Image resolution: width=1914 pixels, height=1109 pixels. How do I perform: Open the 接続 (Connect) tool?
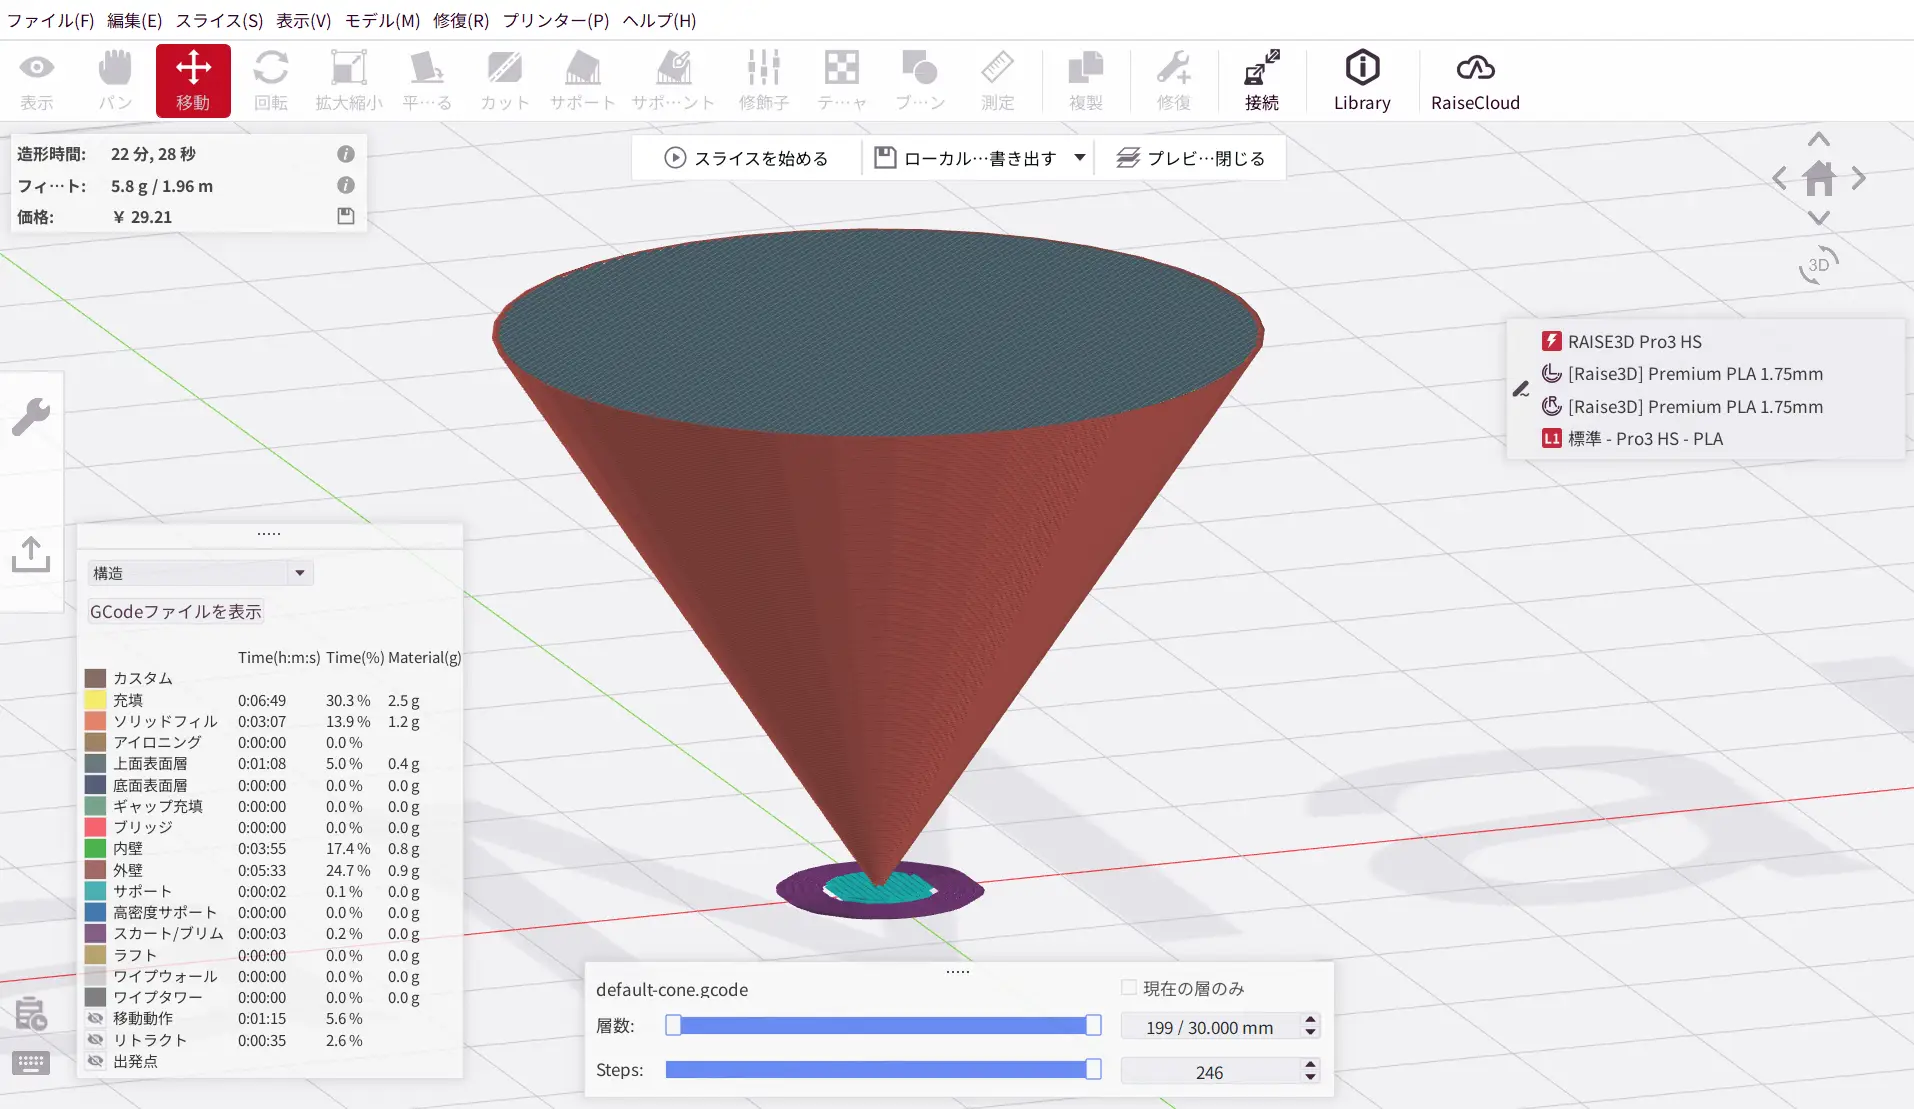point(1261,80)
